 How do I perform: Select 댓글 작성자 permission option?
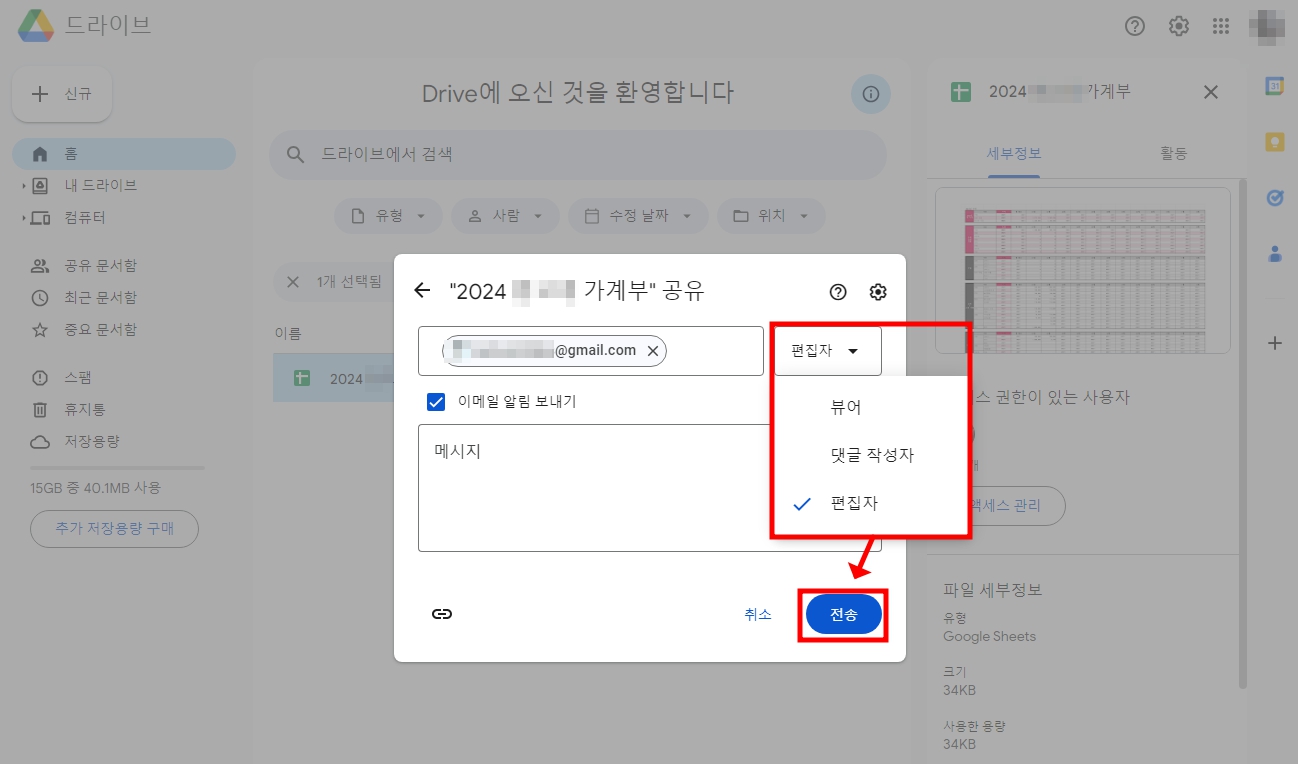(869, 455)
